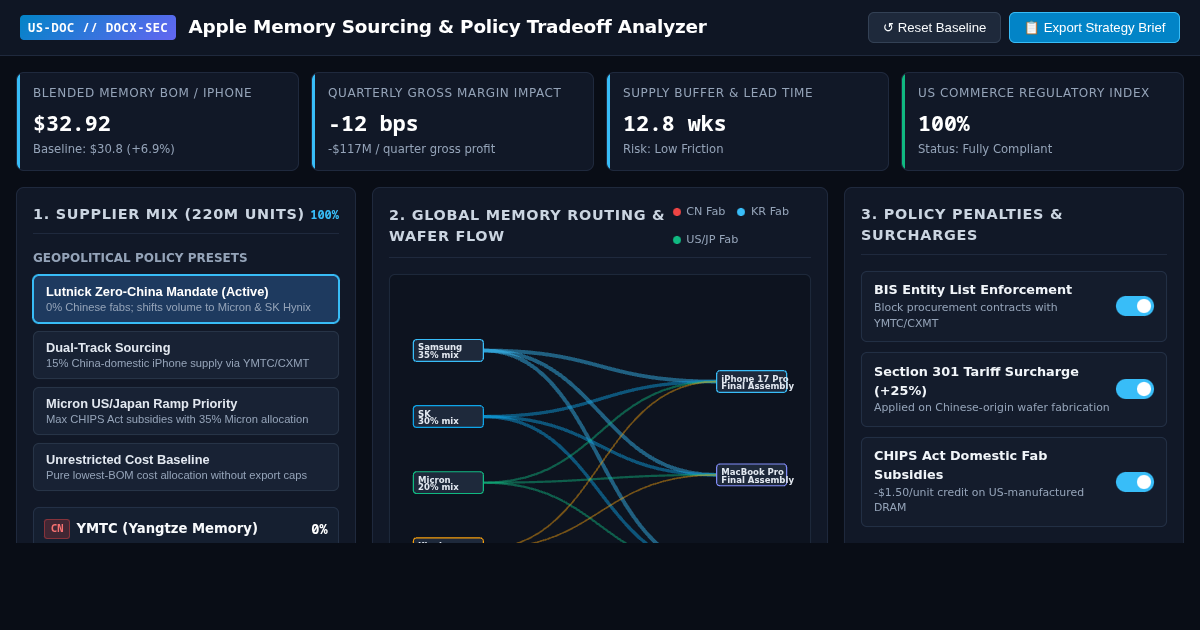Select the SK 30% mix node
This screenshot has width=1200, height=630.
pyautogui.click(x=448, y=416)
